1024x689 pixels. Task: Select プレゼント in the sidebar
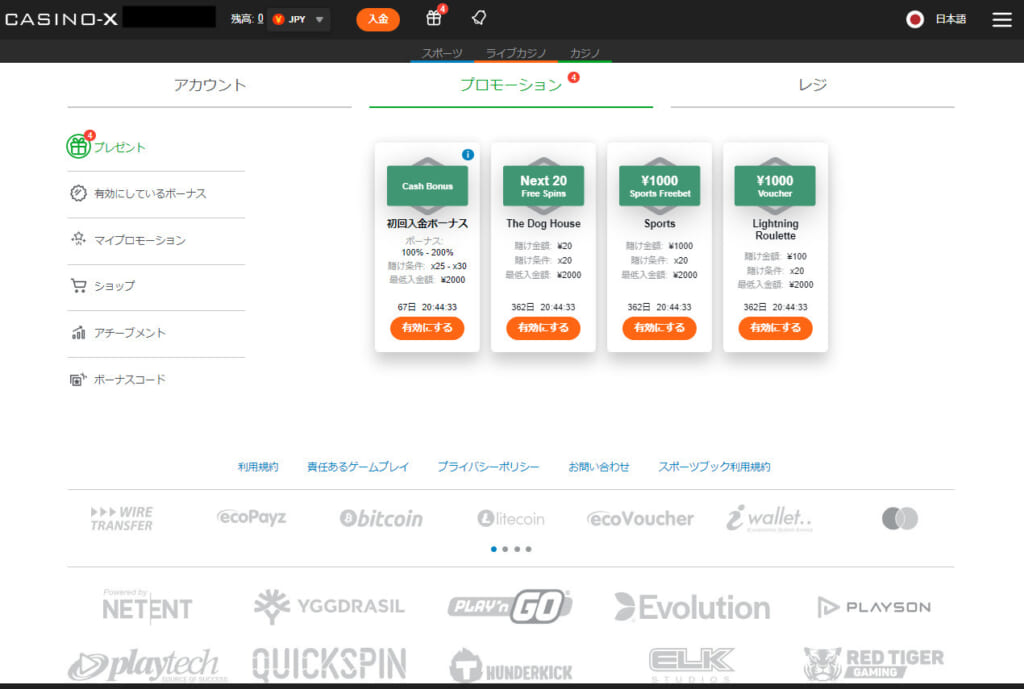pos(120,147)
